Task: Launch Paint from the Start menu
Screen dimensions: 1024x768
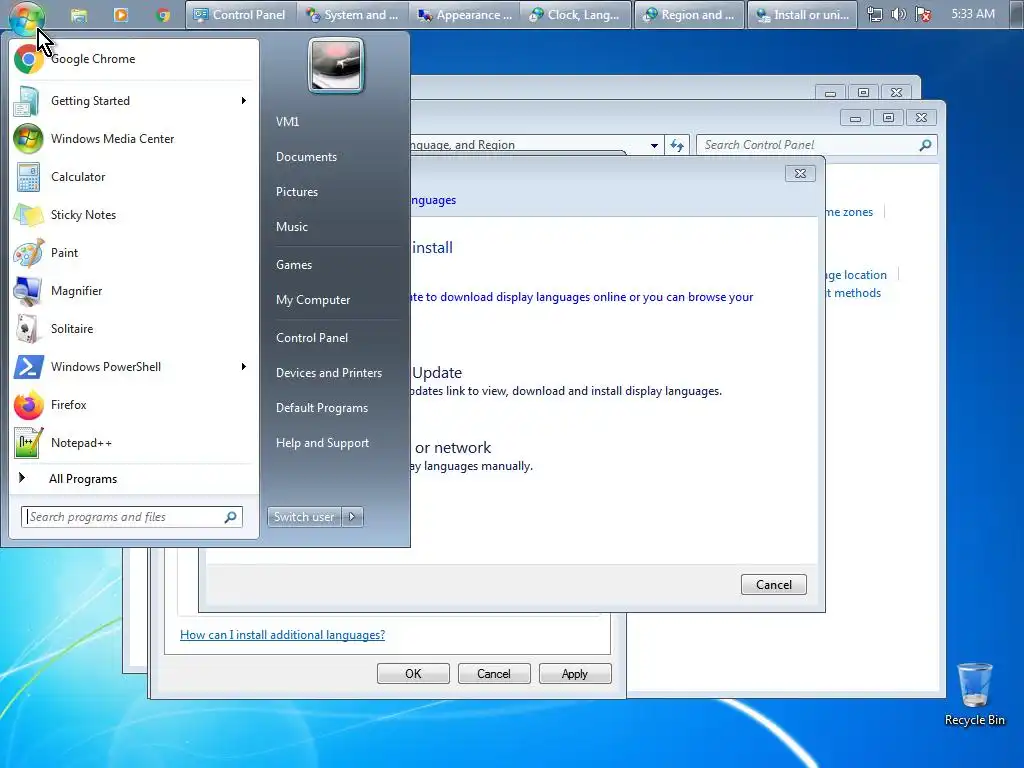Action: point(134,253)
